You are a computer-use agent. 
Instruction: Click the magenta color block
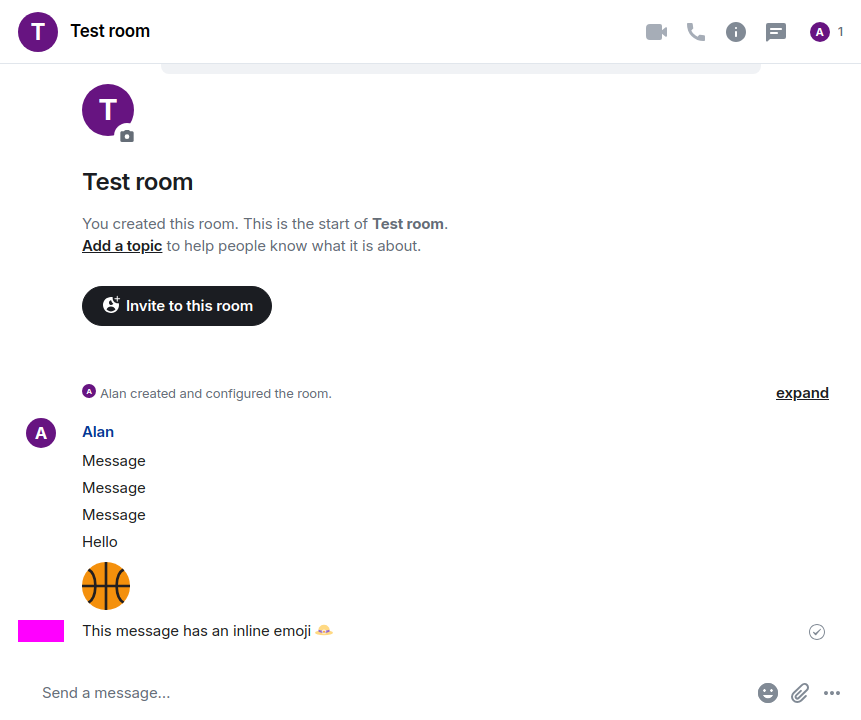point(41,630)
